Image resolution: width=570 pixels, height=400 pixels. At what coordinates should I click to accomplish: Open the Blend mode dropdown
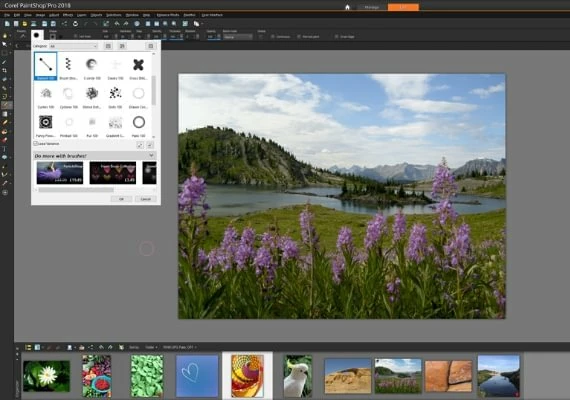coord(237,37)
